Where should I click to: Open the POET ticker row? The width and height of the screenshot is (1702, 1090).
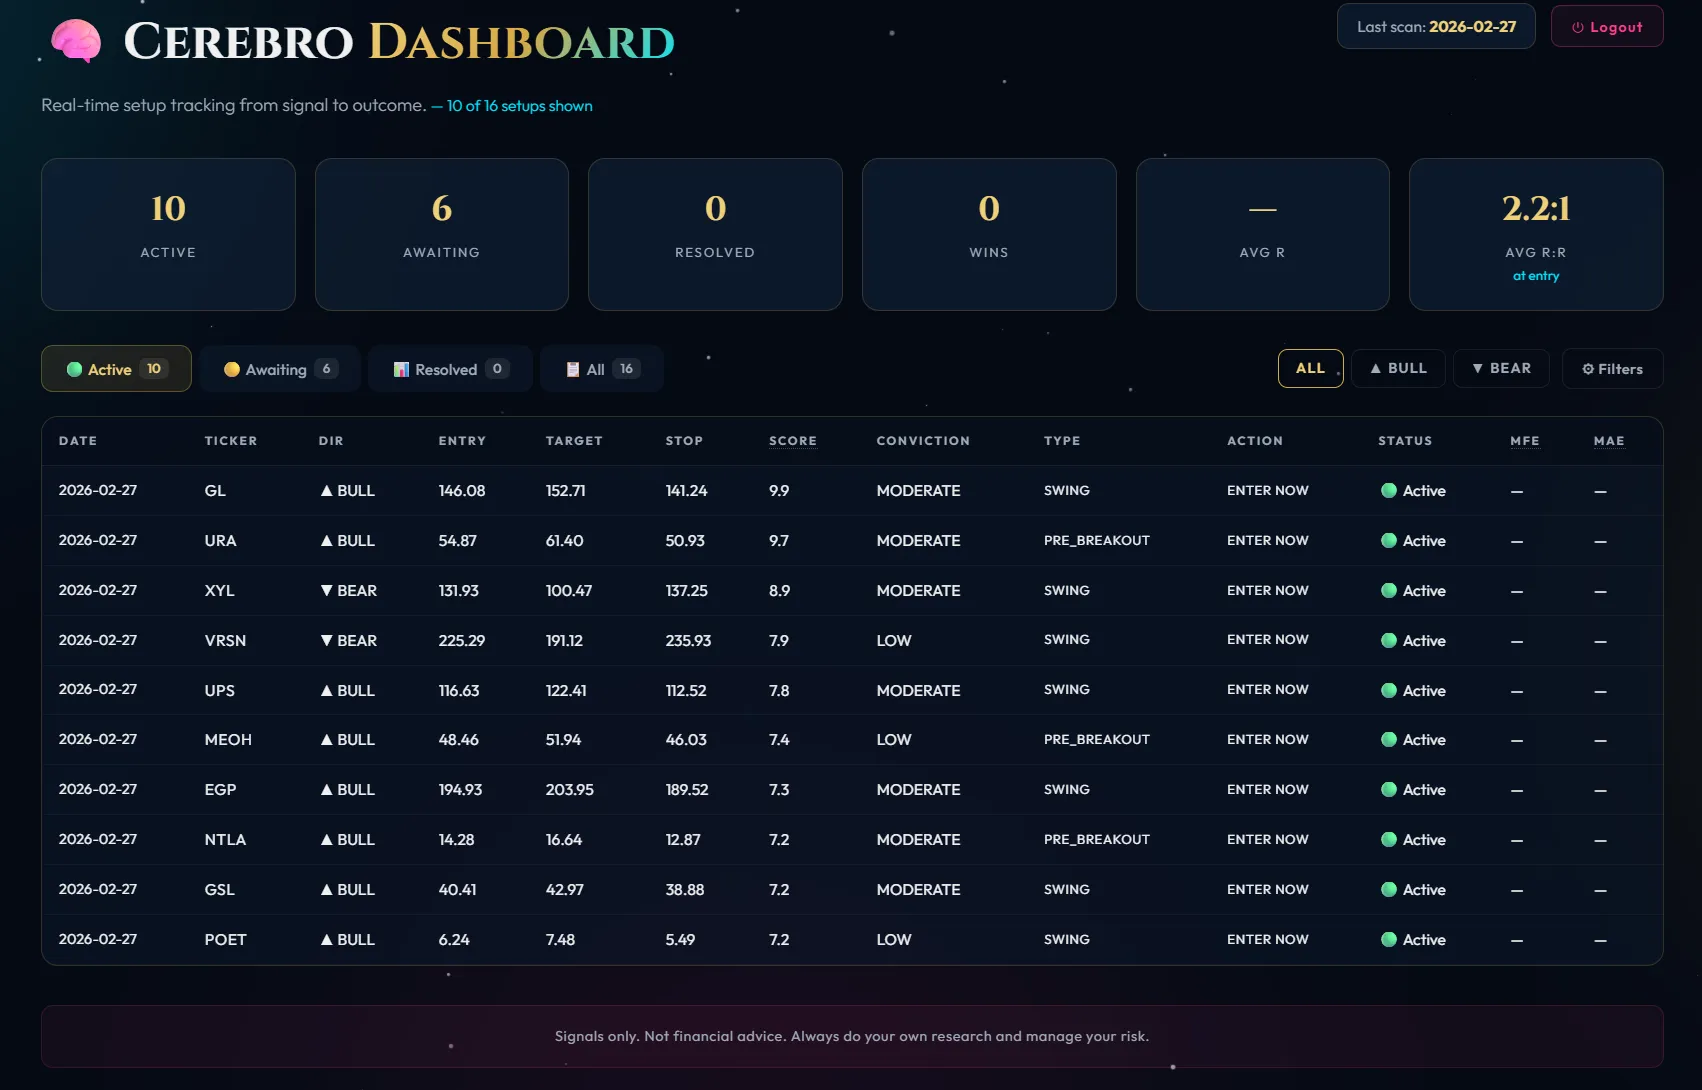(852, 940)
